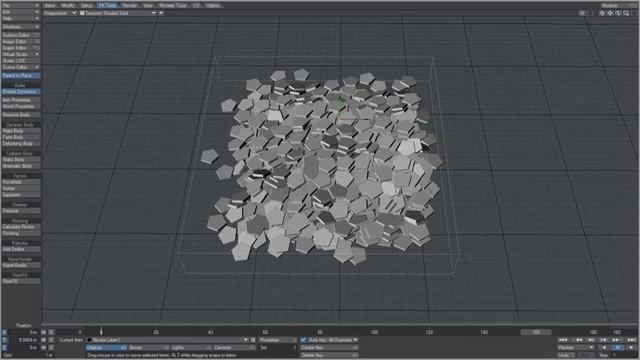Screen dimensions: 640x360
Task: Open the Edit menu dropdown
Action: [20, 12]
